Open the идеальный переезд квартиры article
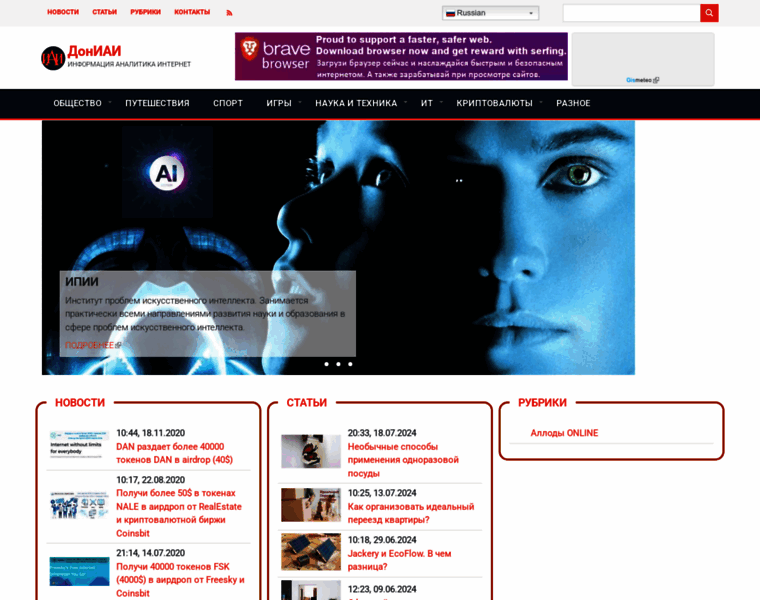 (x=411, y=513)
